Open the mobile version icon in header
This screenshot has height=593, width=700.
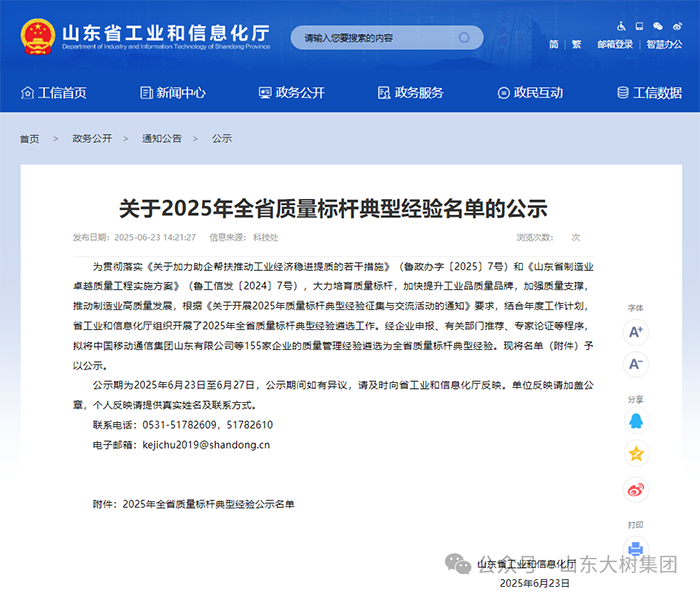pyautogui.click(x=639, y=26)
